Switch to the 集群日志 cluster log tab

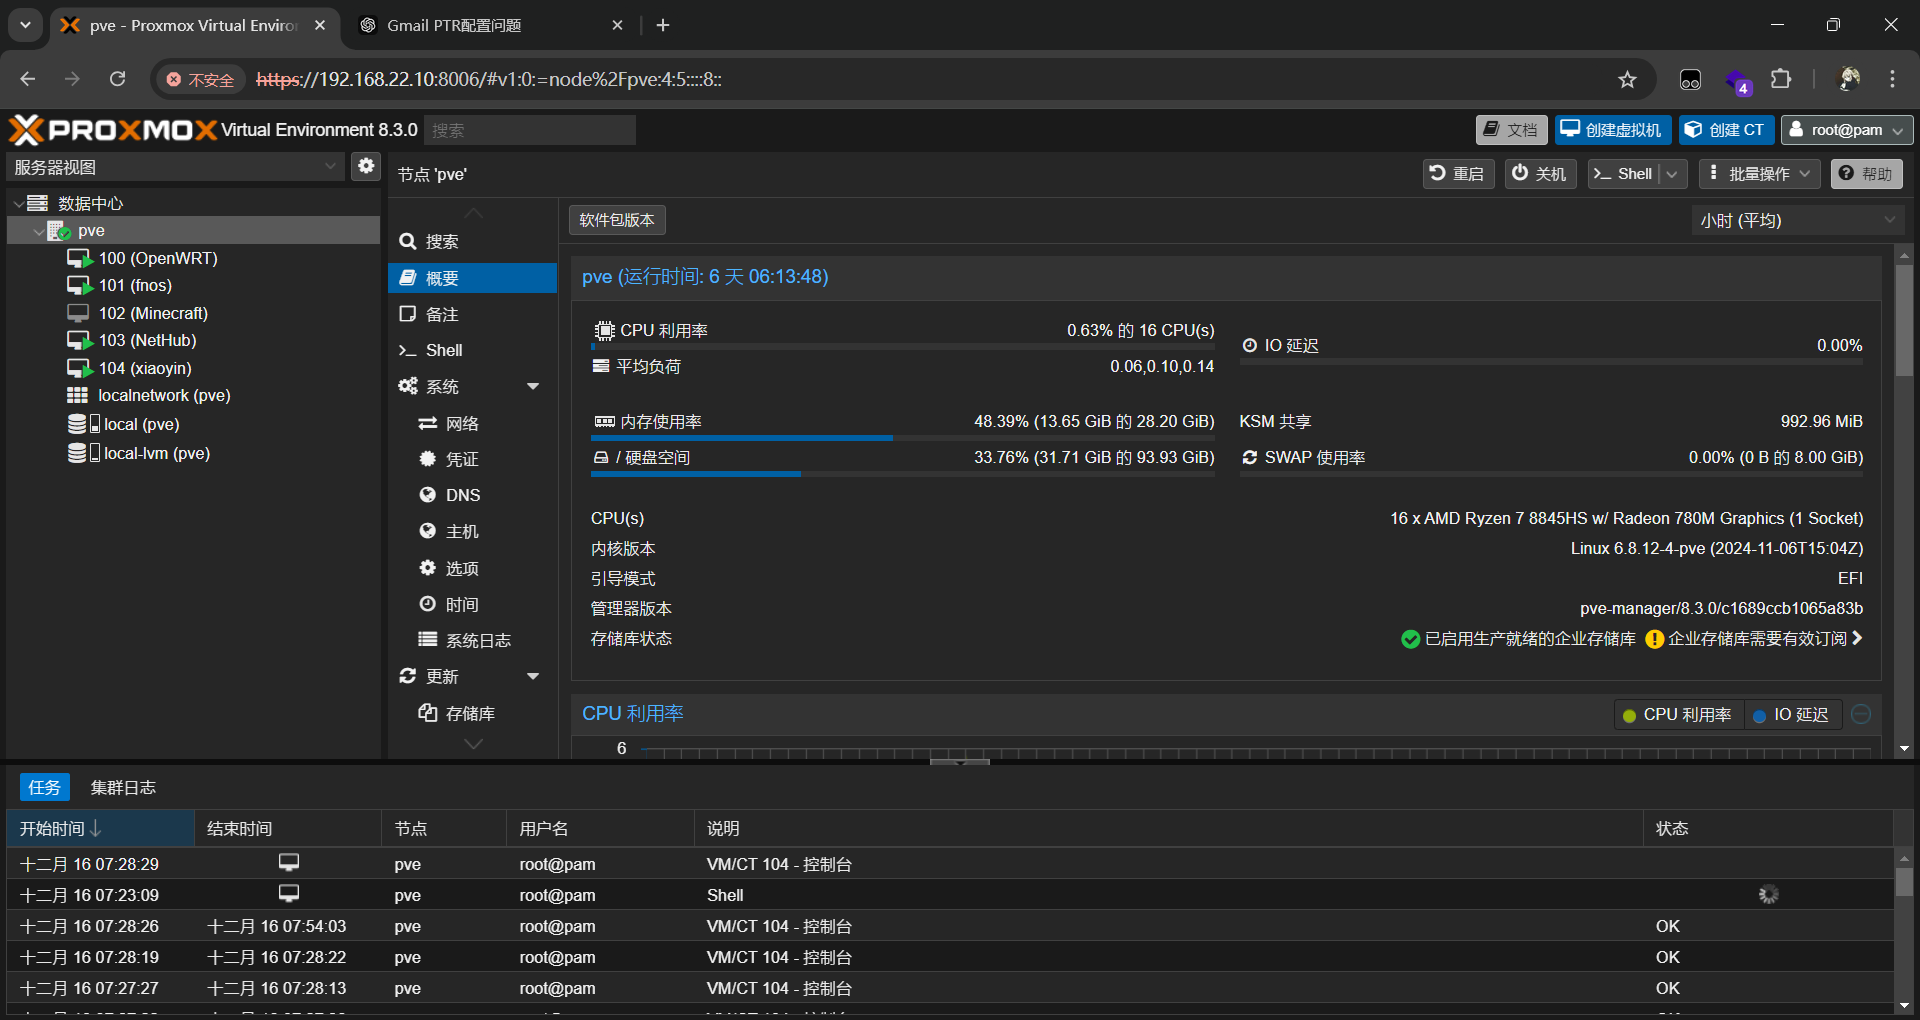coord(123,787)
